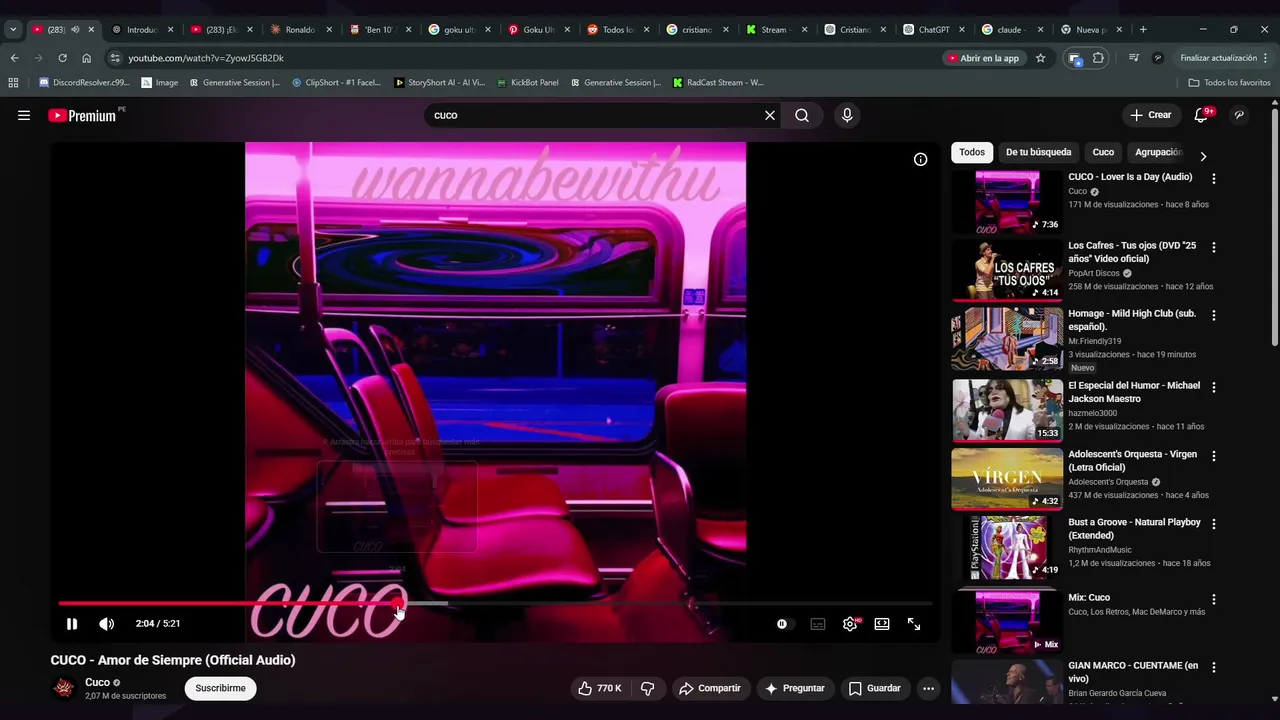Click the Compartir button

(709, 688)
